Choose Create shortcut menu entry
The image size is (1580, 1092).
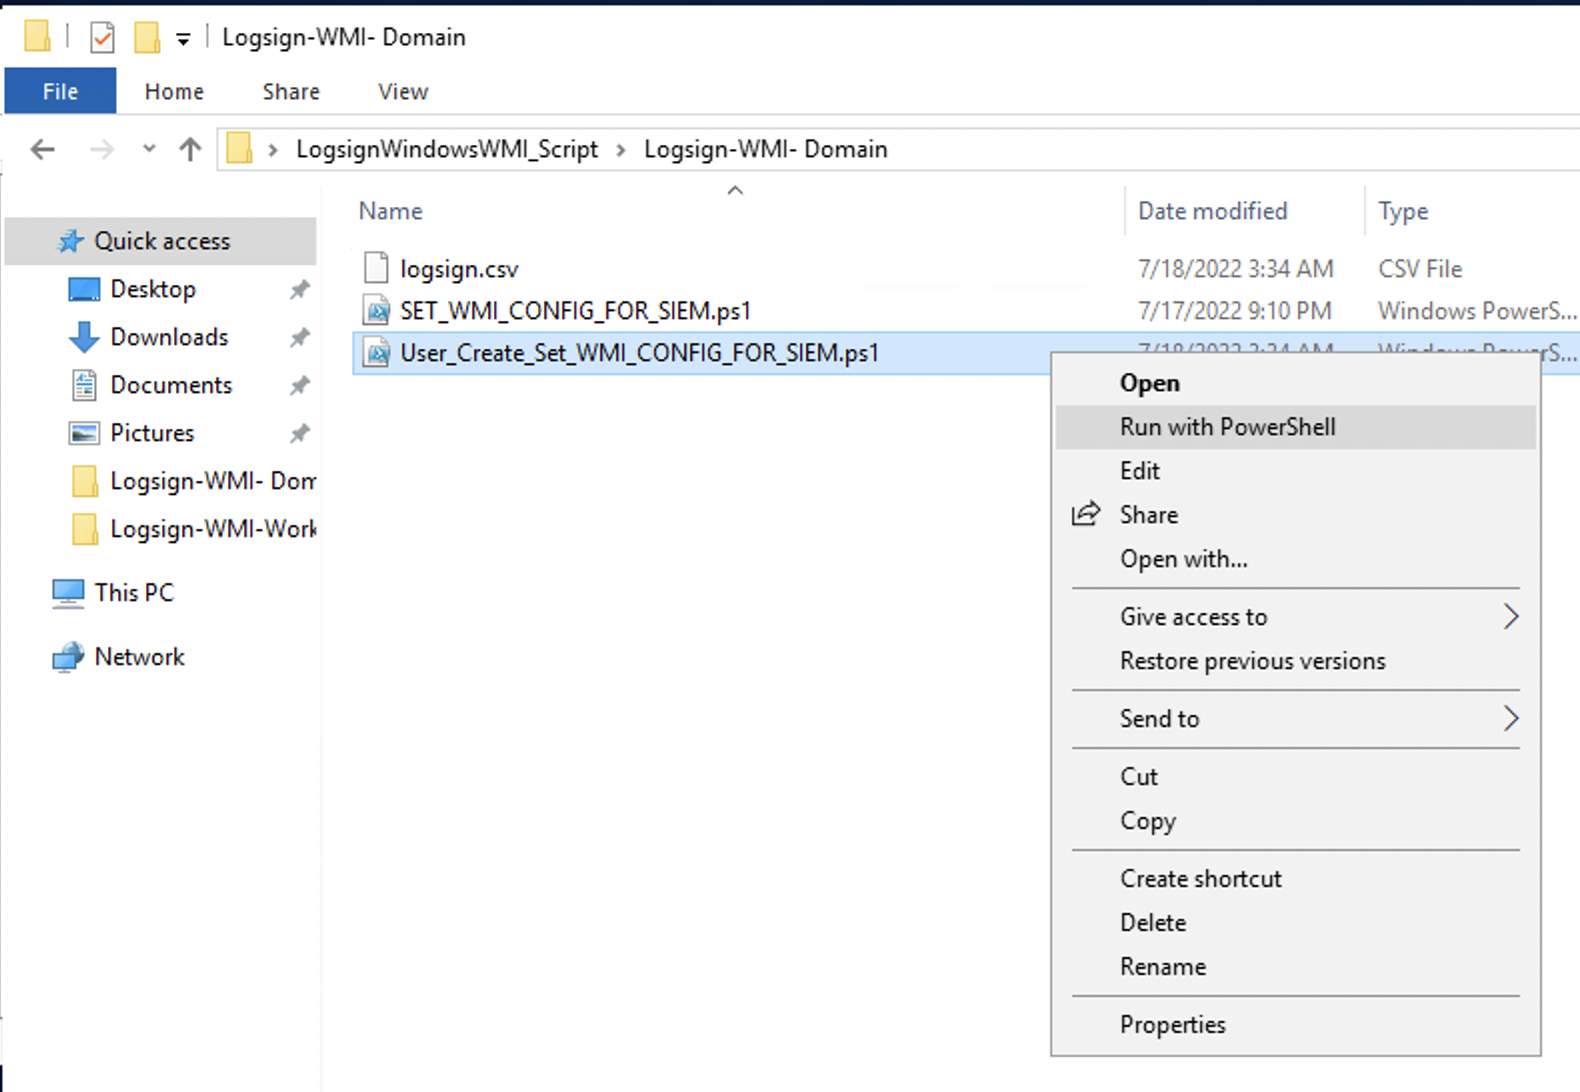pyautogui.click(x=1295, y=879)
